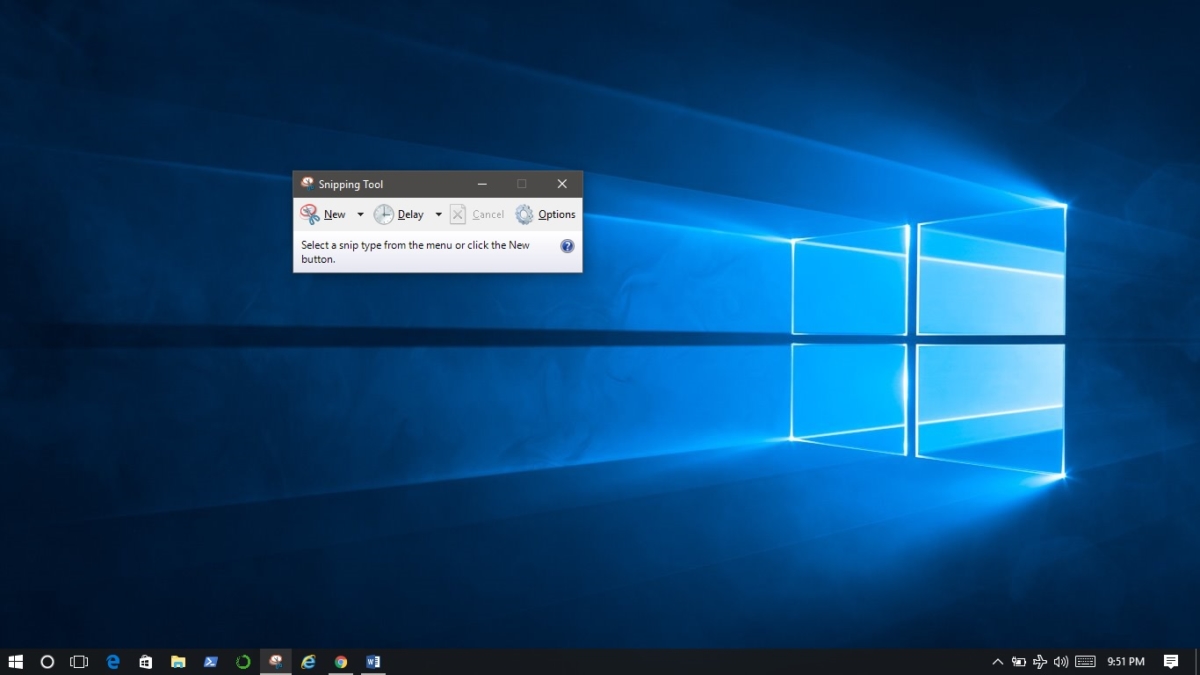Show hidden icons in the system tray
This screenshot has height=675, width=1200.
997,661
